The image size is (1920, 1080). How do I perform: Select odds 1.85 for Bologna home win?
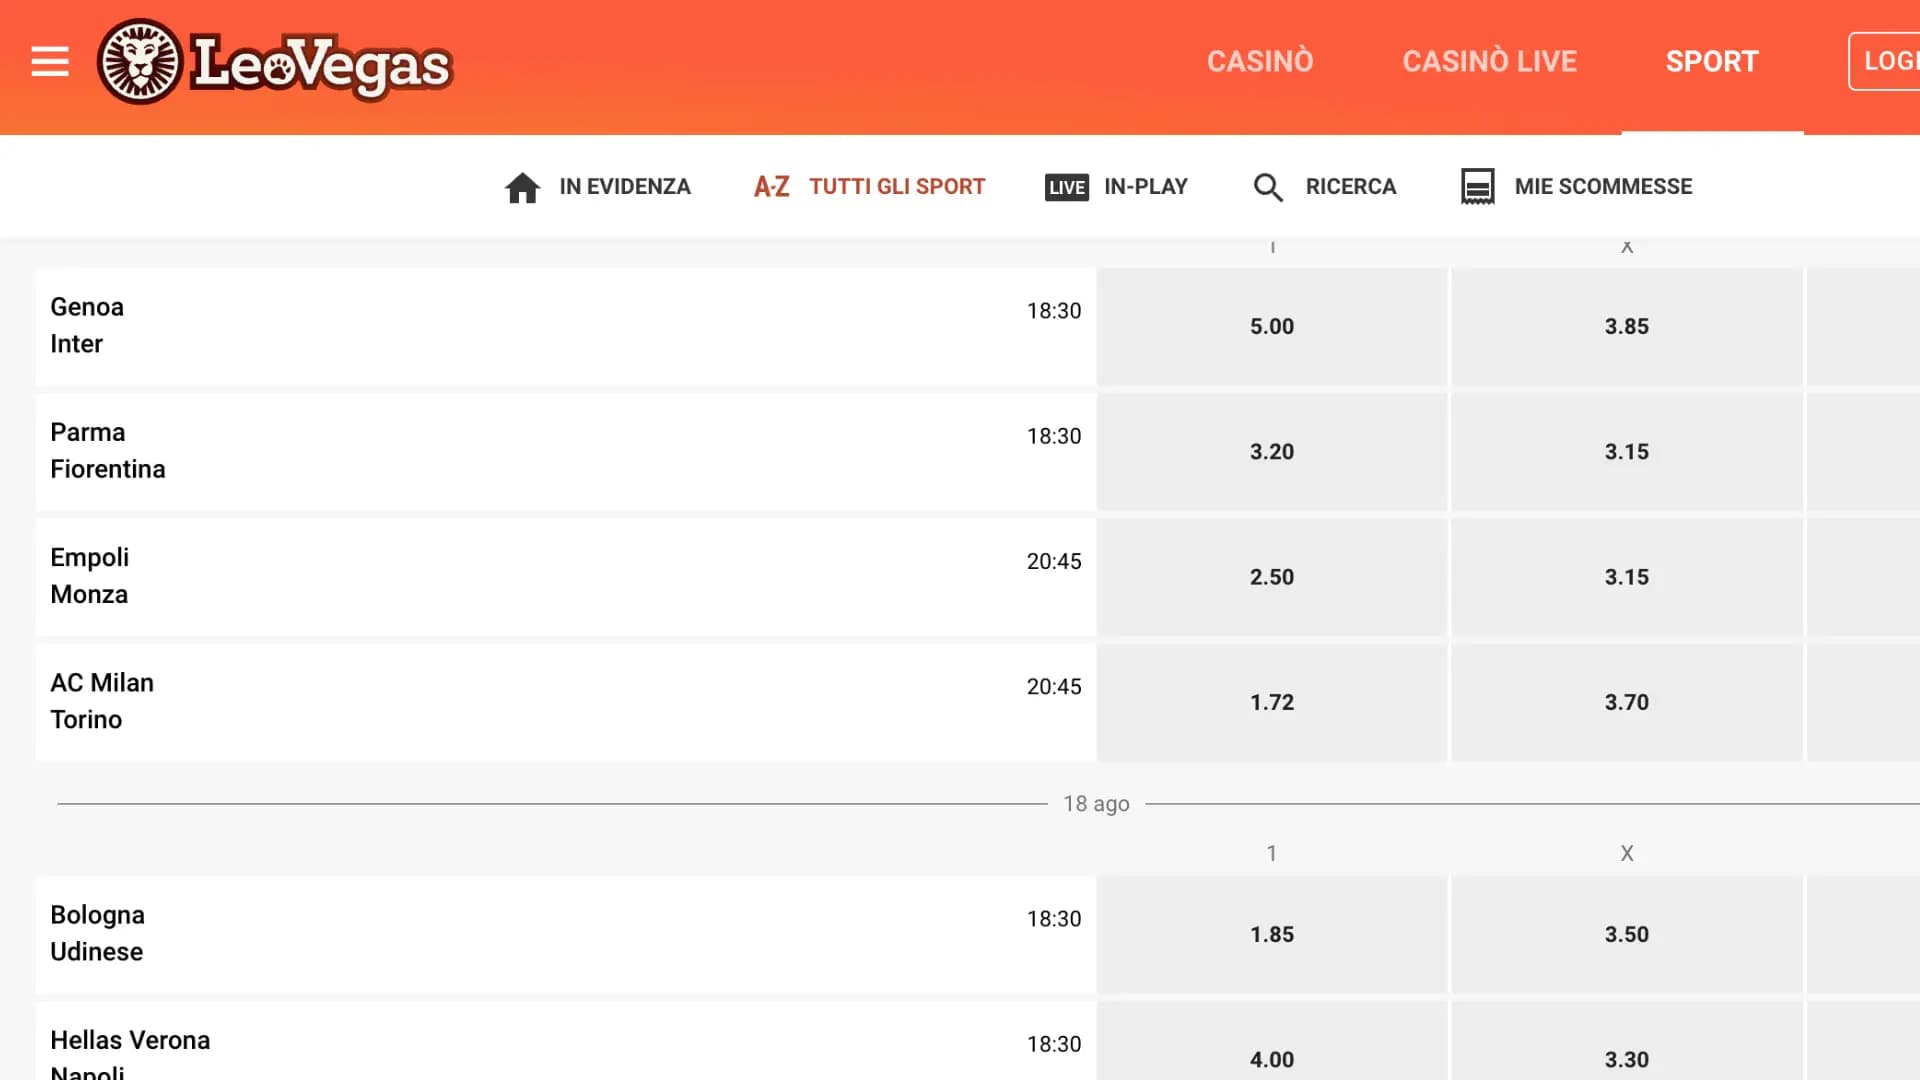pos(1271,934)
